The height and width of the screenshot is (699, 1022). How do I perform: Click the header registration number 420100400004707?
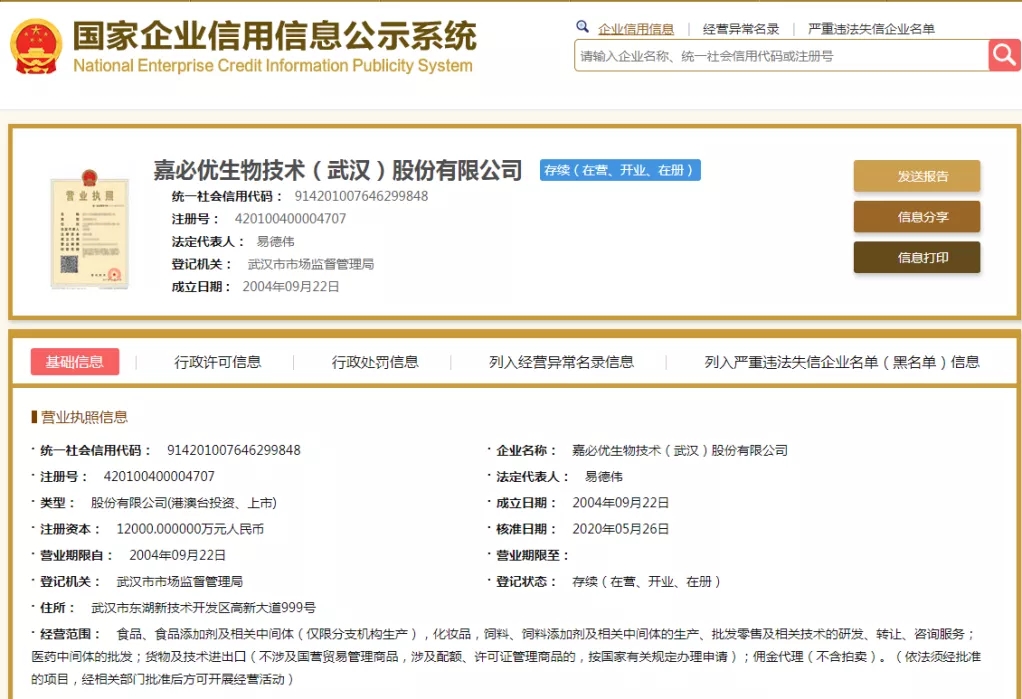pos(290,218)
